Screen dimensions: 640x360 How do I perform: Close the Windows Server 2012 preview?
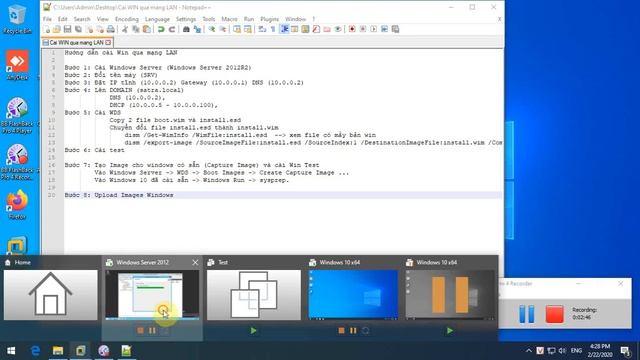coord(195,262)
